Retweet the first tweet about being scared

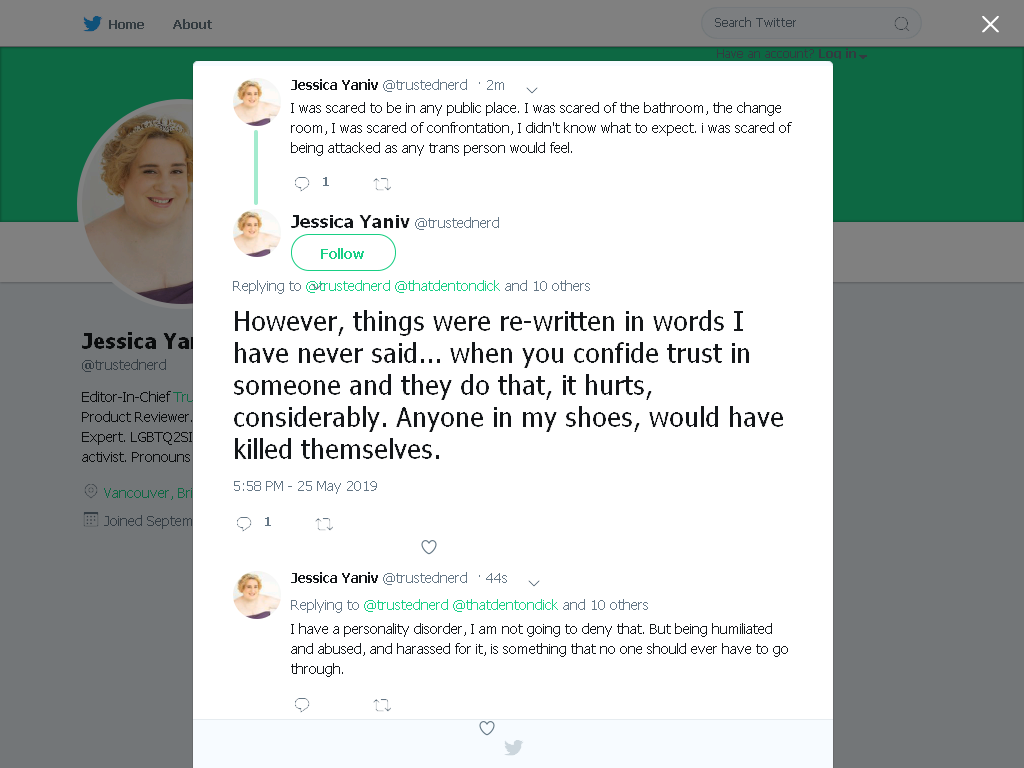(x=382, y=184)
